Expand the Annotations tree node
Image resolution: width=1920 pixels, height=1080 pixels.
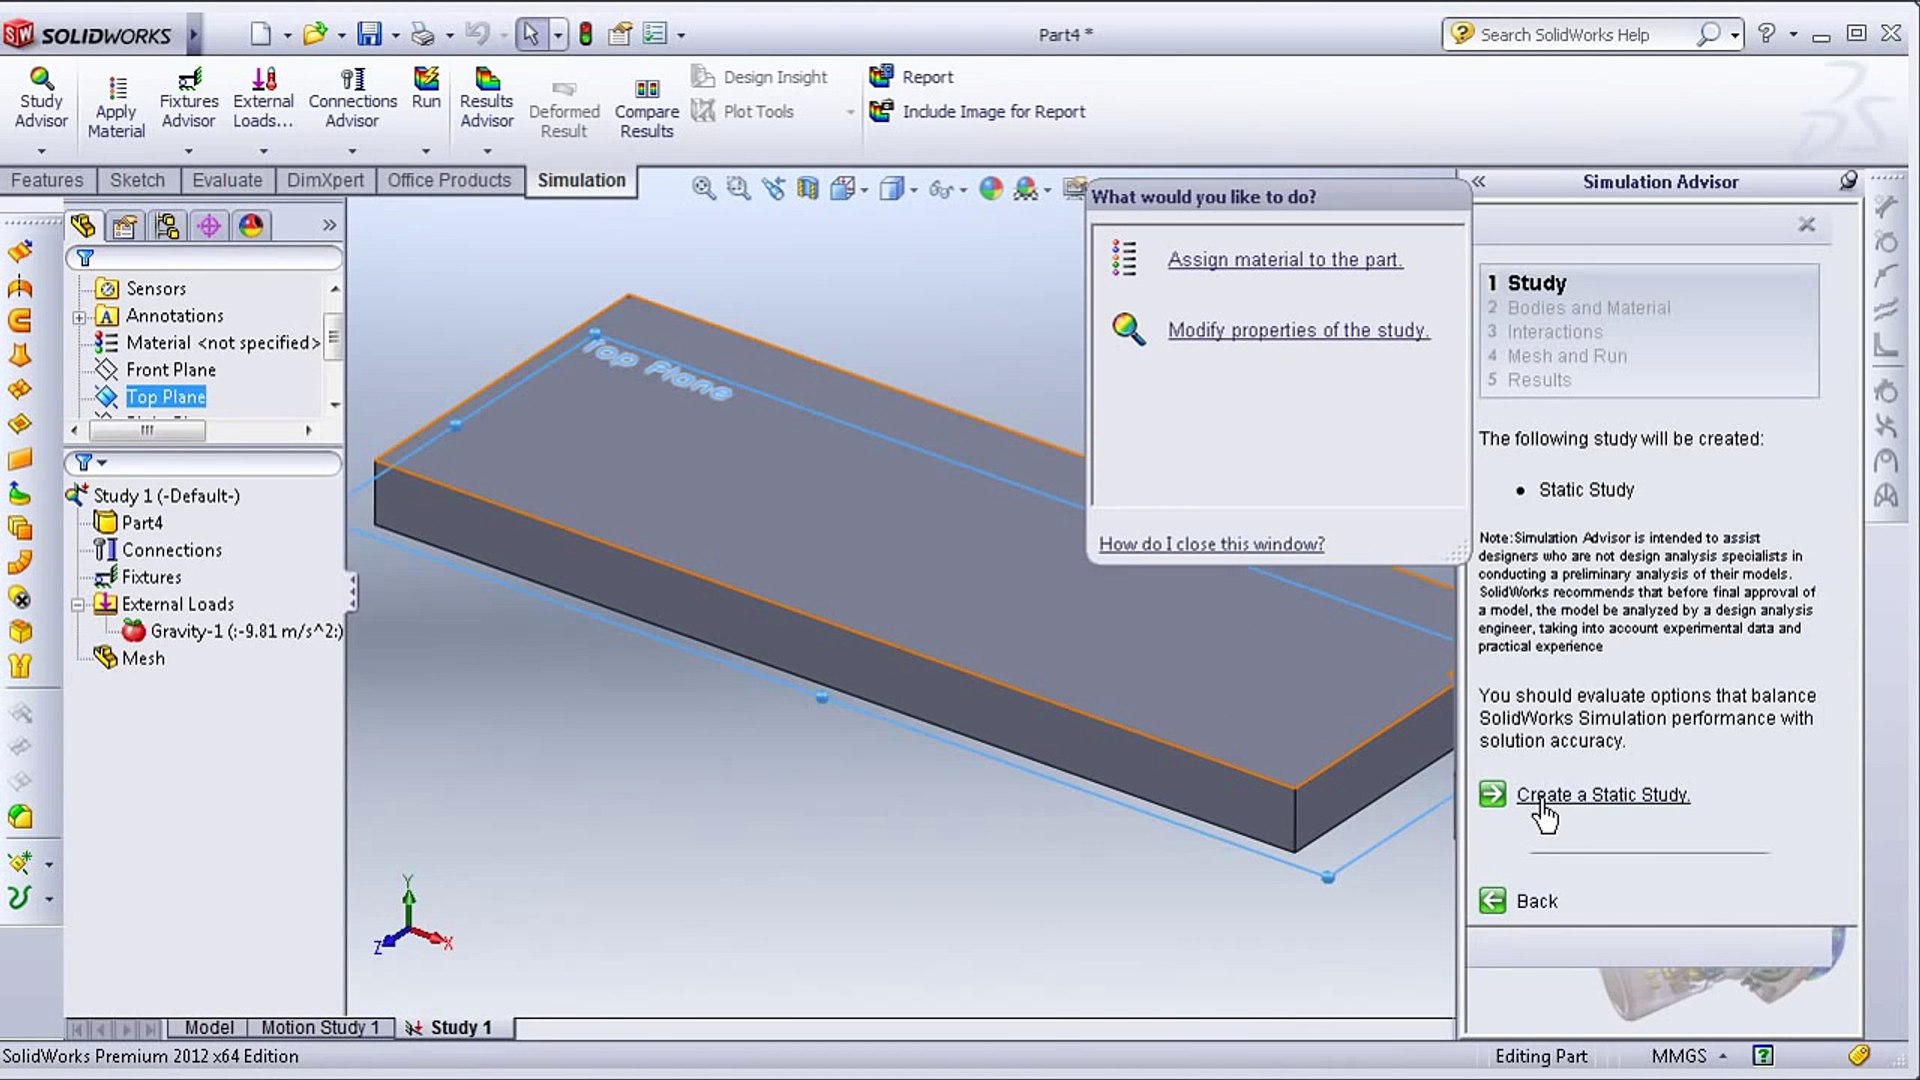pyautogui.click(x=79, y=317)
